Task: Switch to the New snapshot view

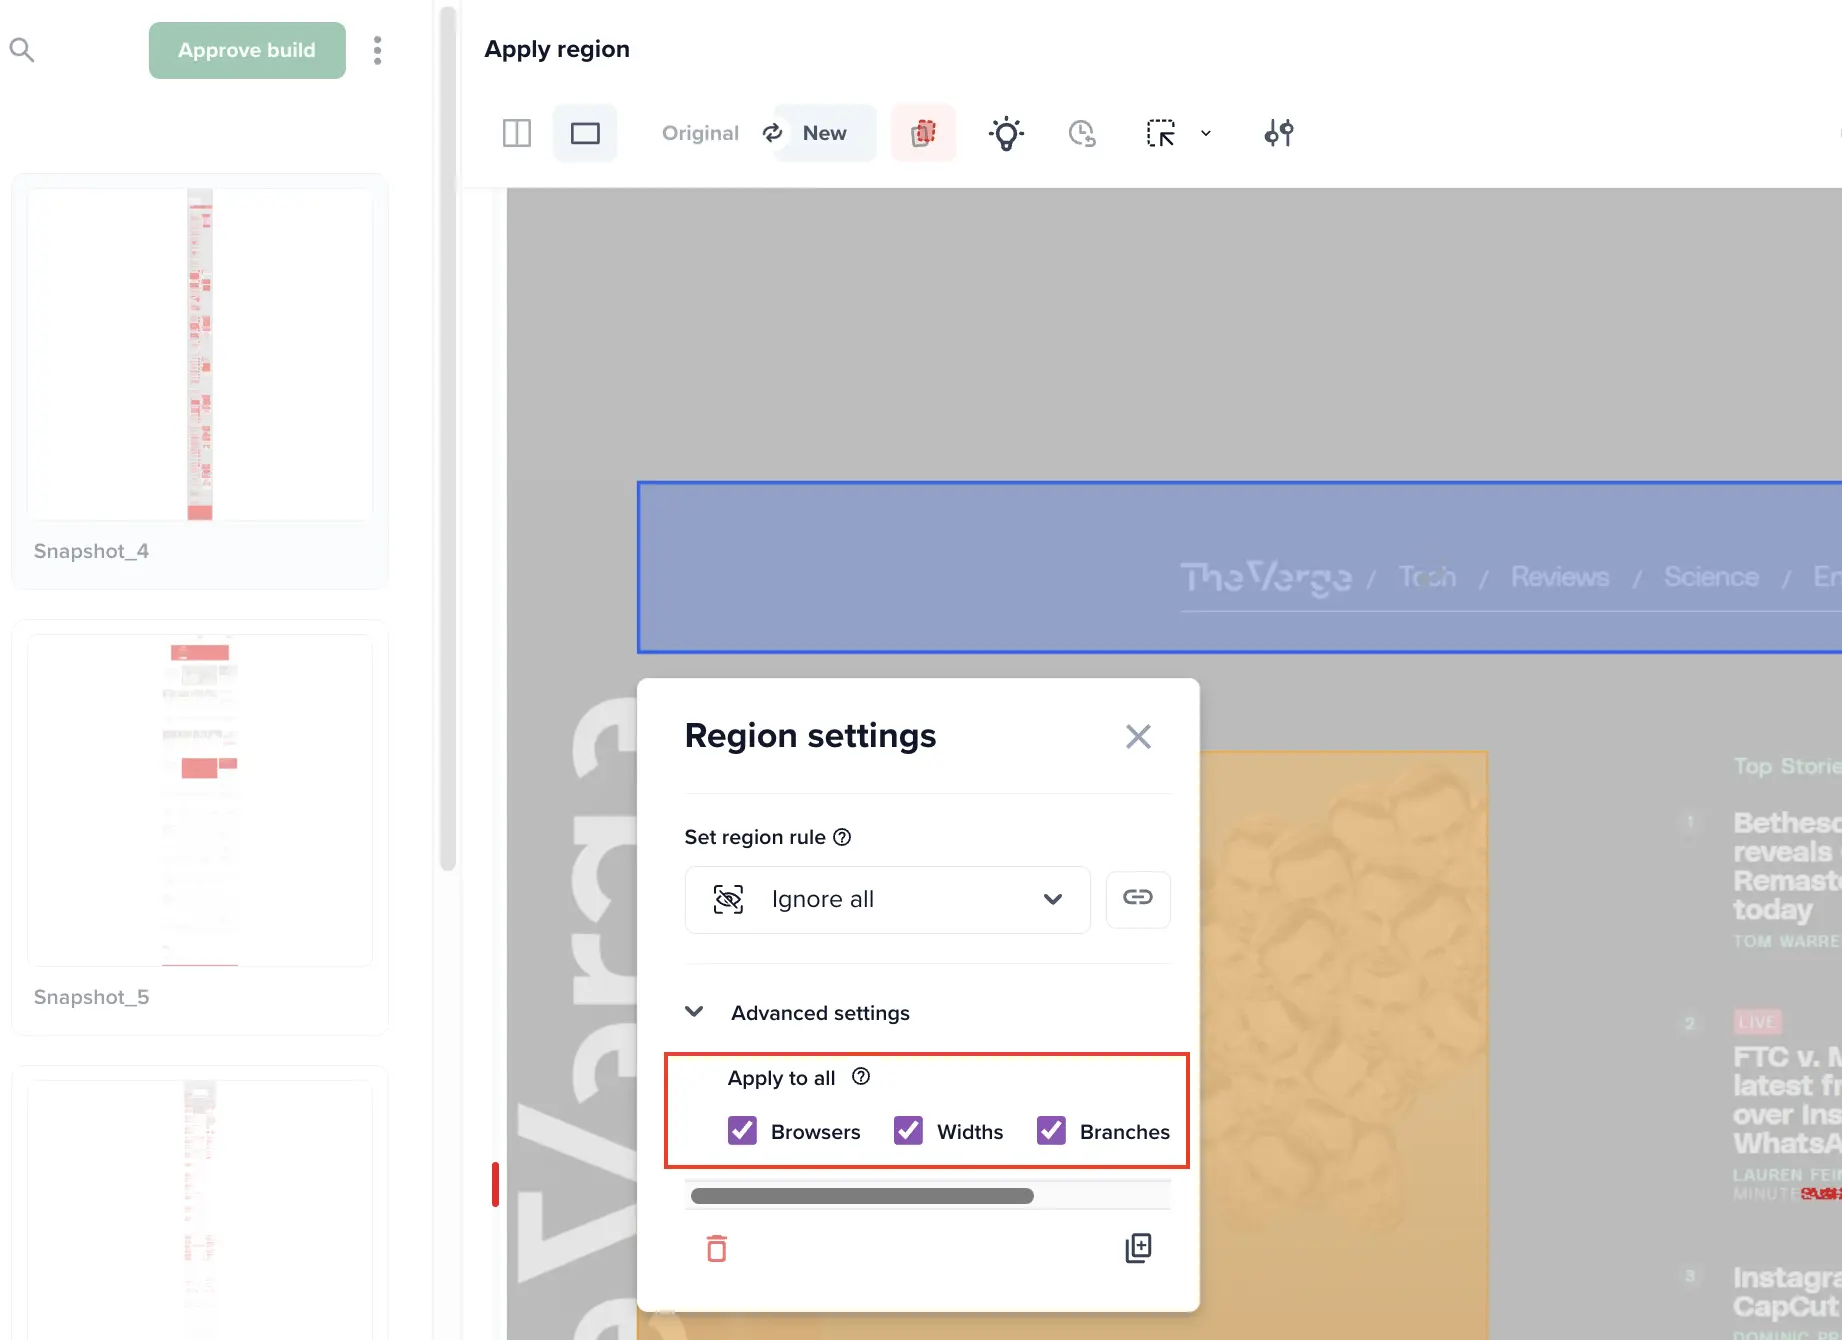Action: click(x=824, y=133)
